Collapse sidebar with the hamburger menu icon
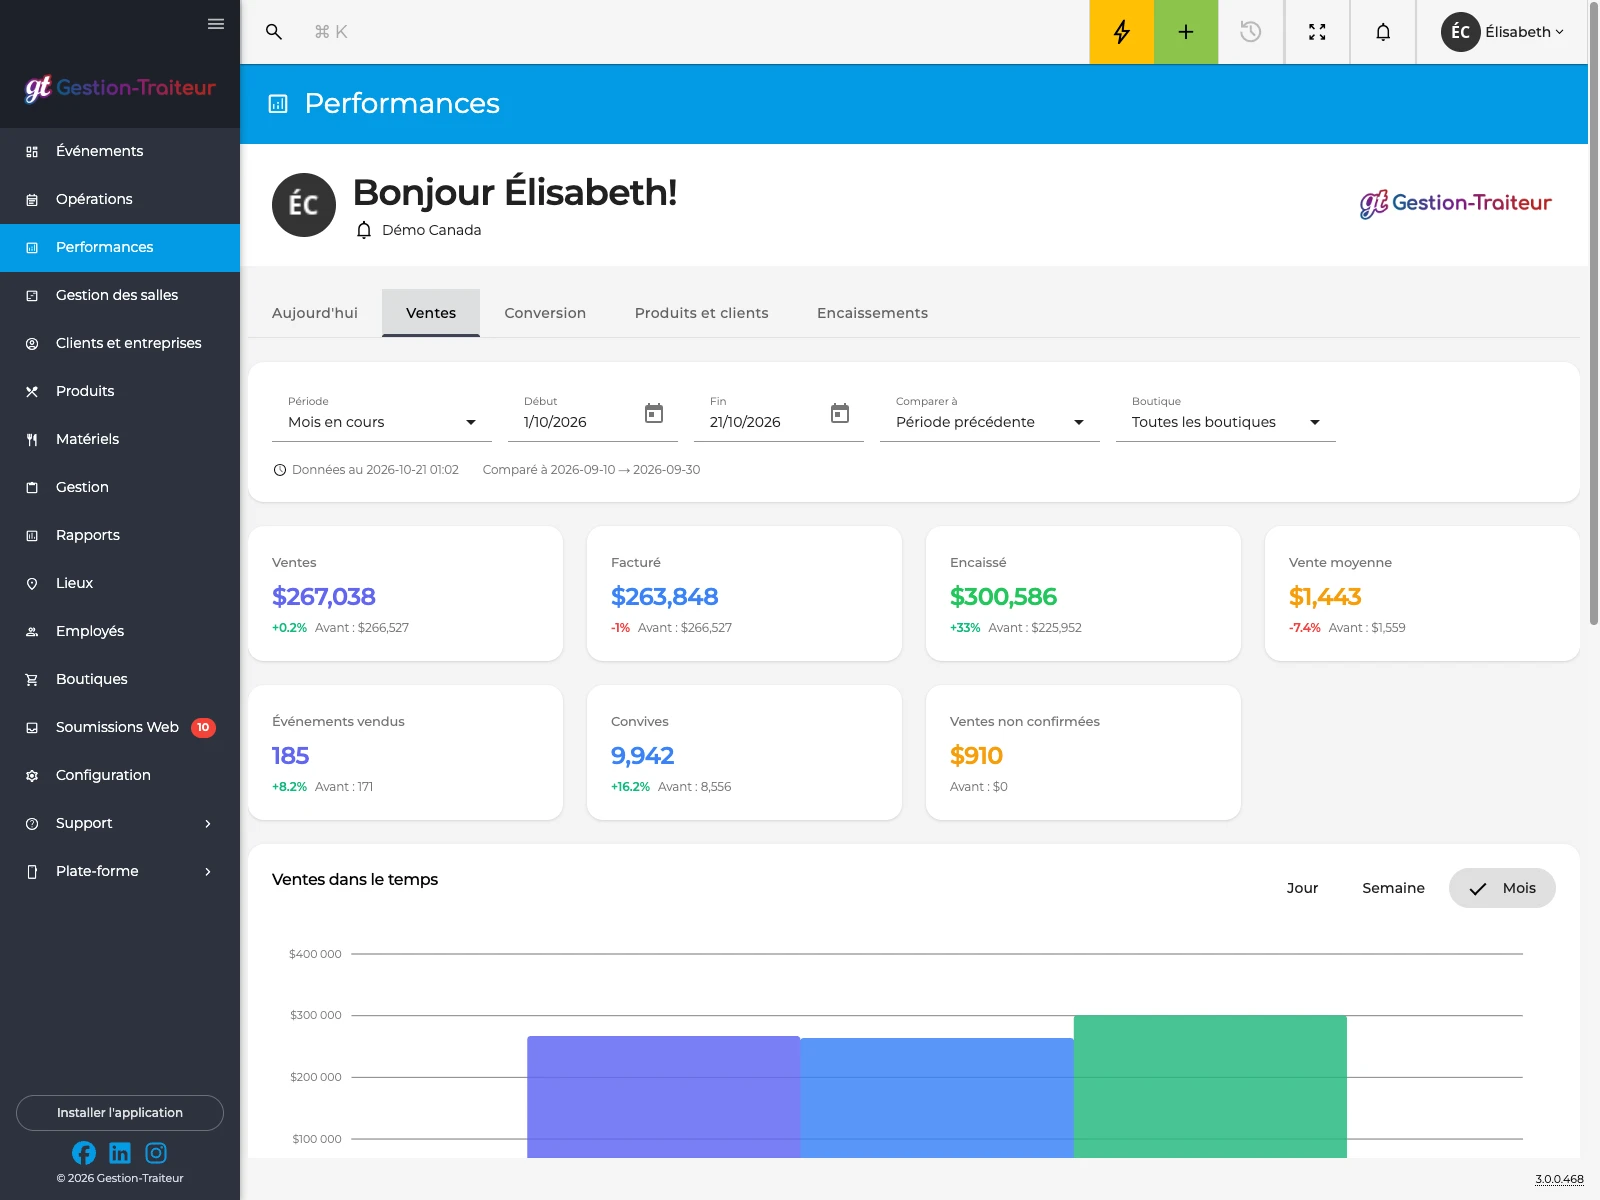 [x=216, y=24]
